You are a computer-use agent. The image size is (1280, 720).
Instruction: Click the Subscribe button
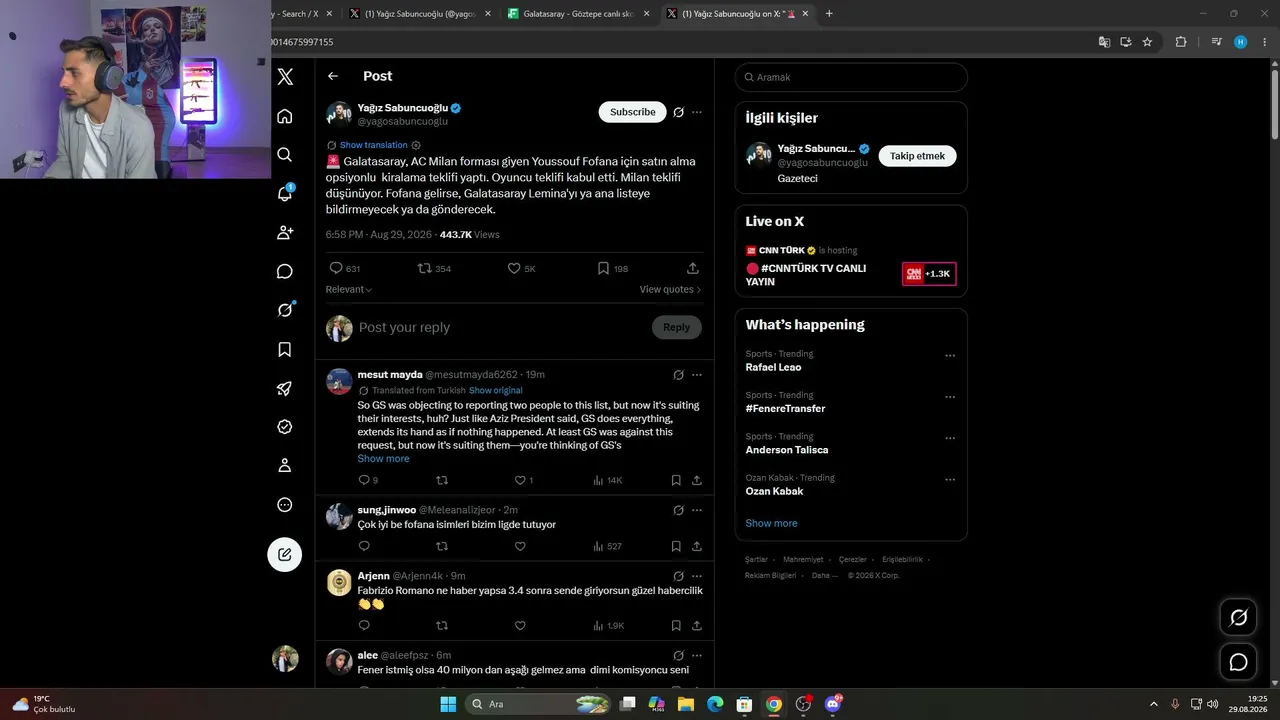pyautogui.click(x=633, y=112)
